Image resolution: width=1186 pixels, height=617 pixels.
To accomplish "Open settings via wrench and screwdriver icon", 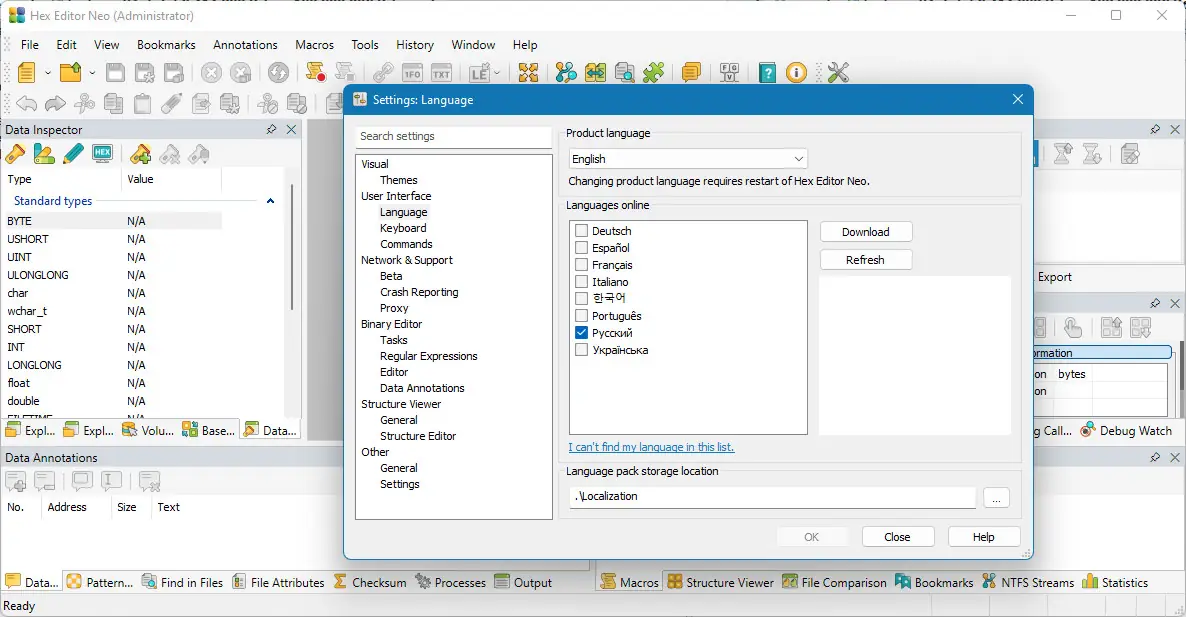I will (x=838, y=73).
